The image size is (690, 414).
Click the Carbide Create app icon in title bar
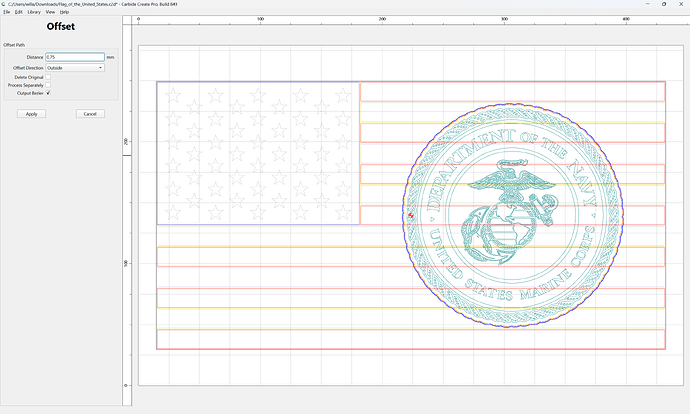coord(4,4)
